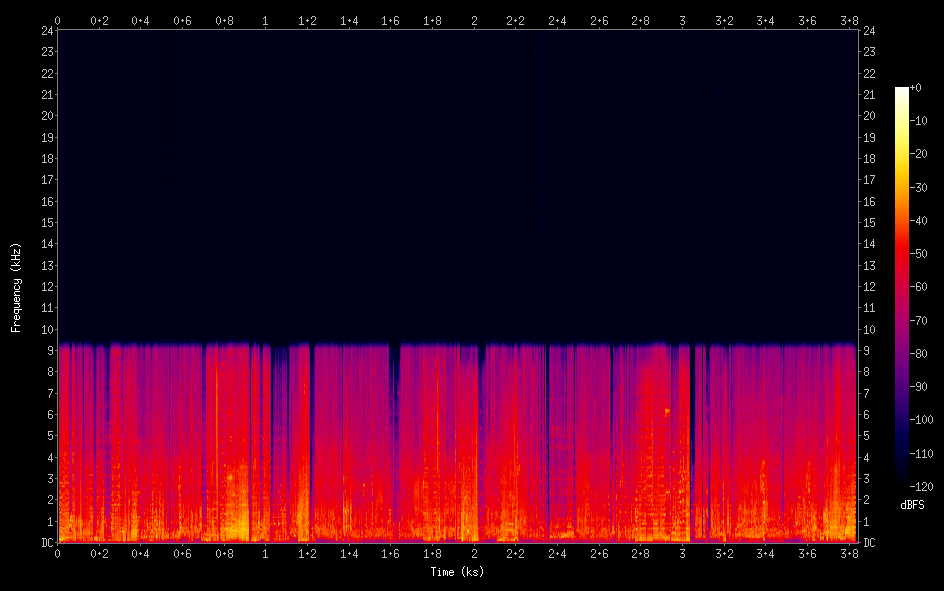Select the 9 label on the left frequency axis

point(48,351)
